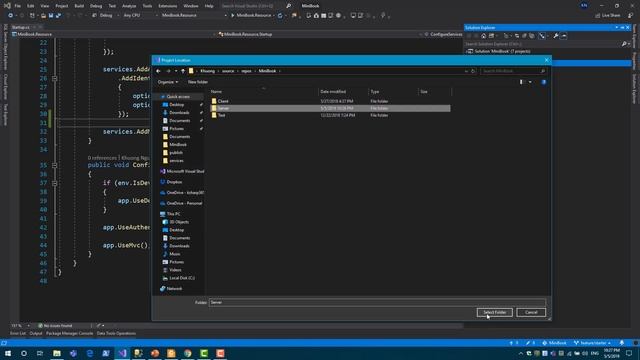Open Quick access in navigation pane

point(178,97)
